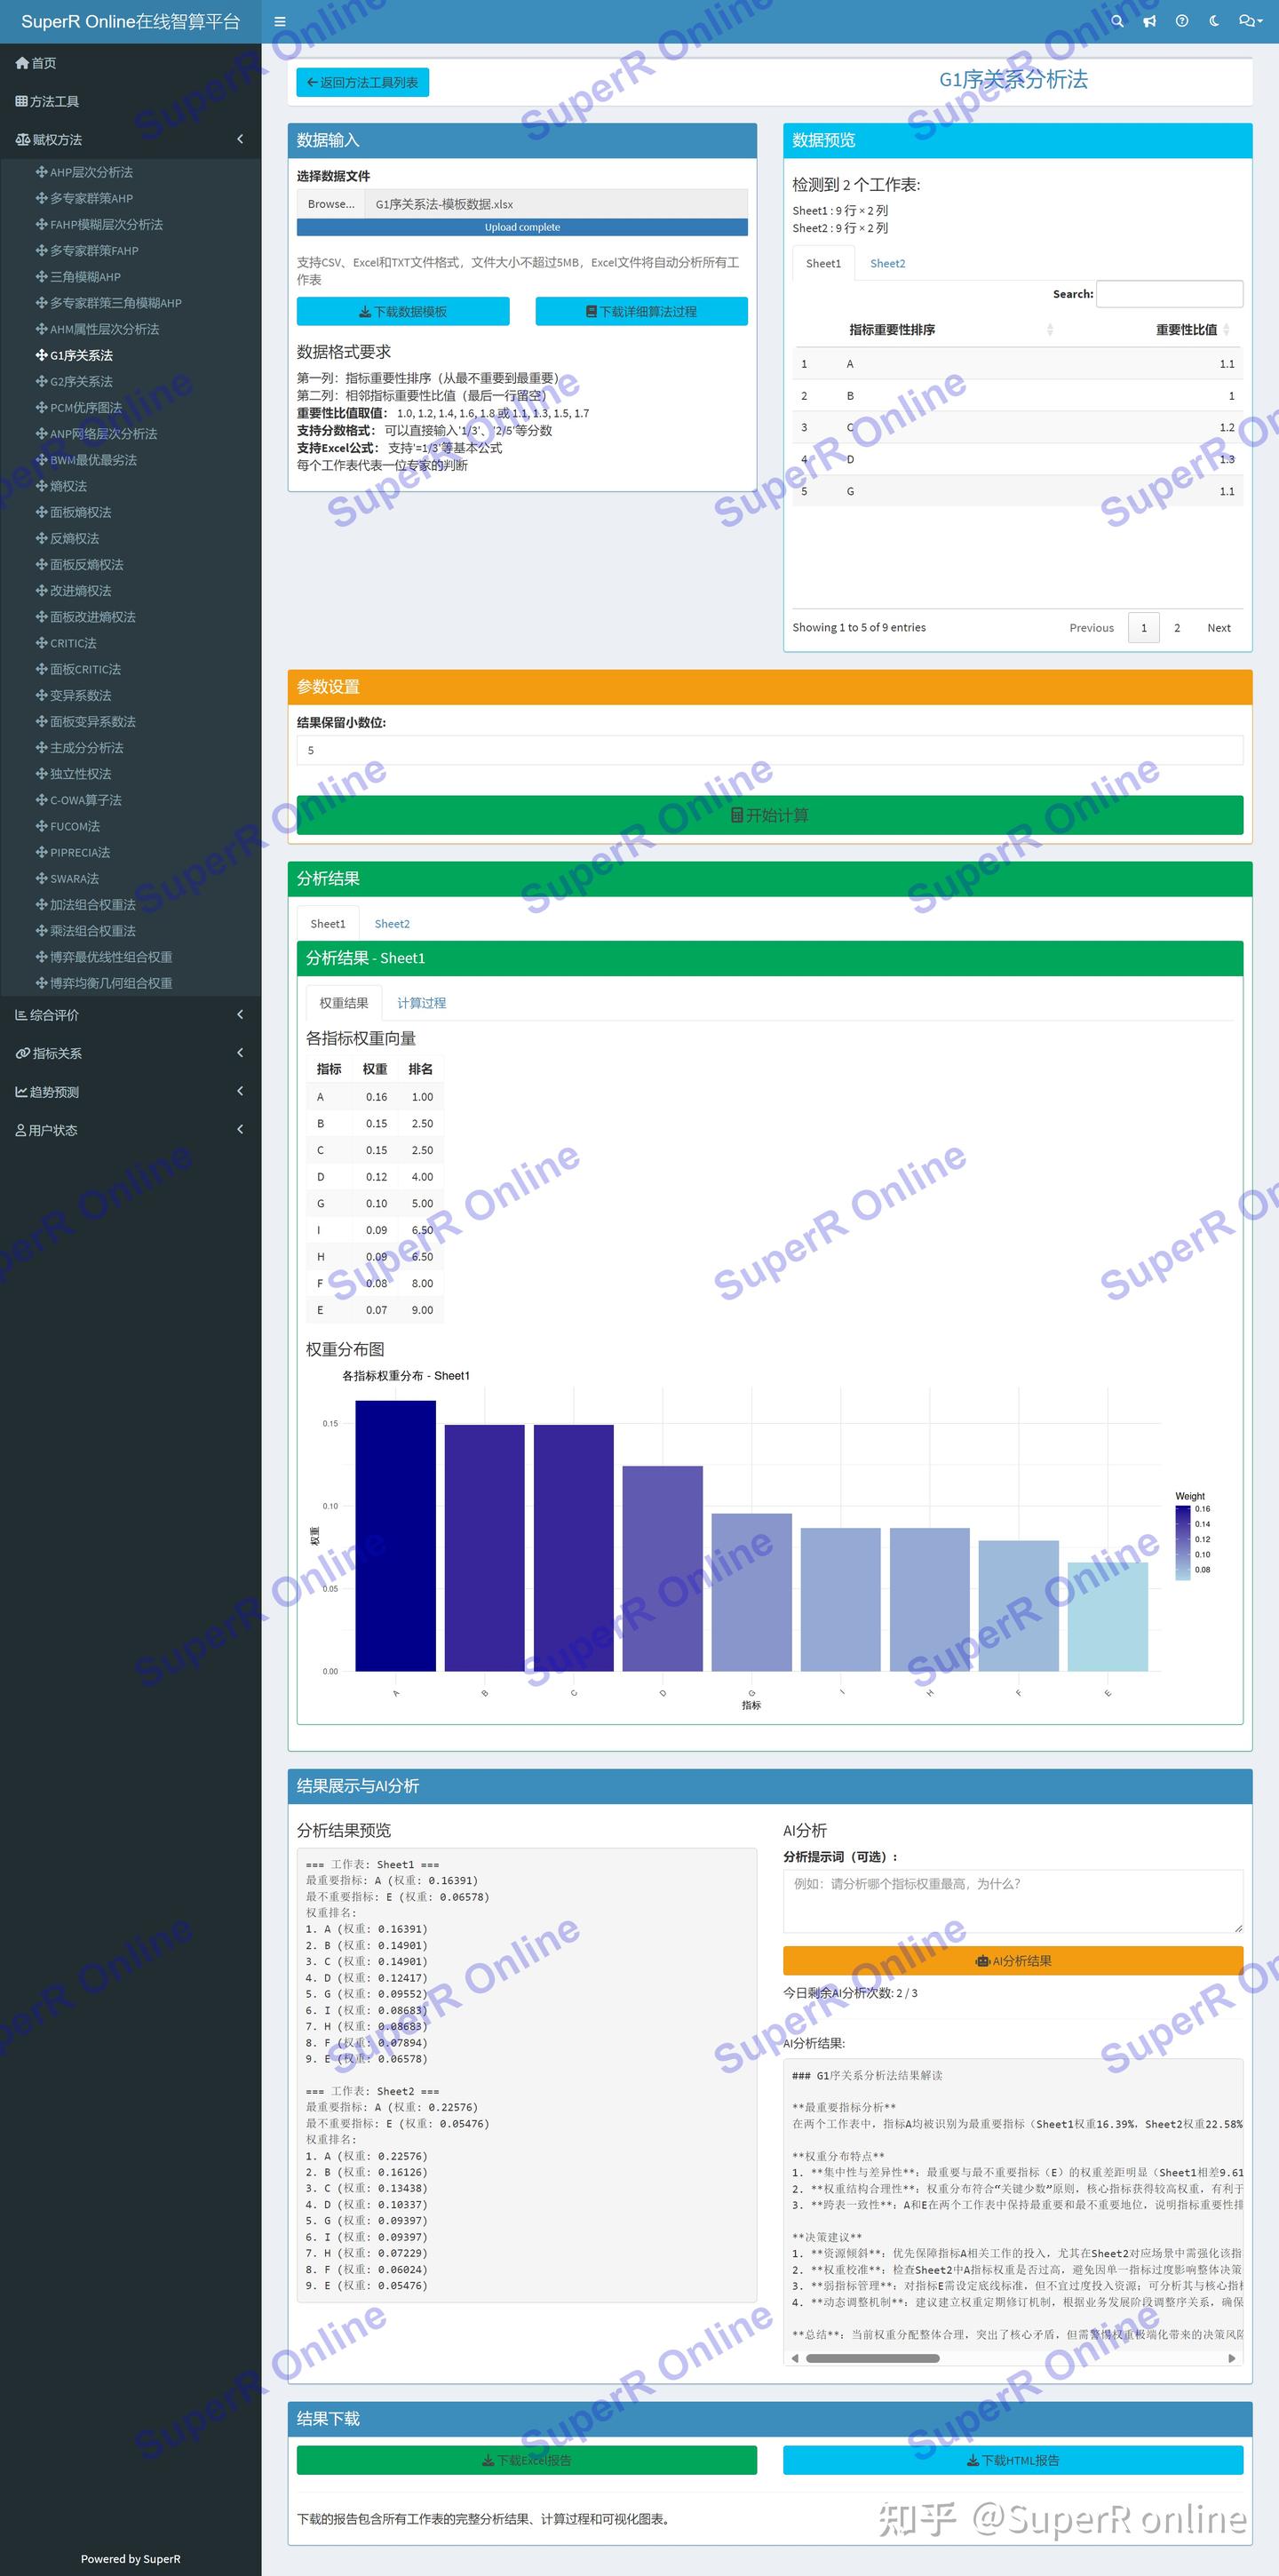Open the chat bubbles dropdown menu

(x=1250, y=21)
